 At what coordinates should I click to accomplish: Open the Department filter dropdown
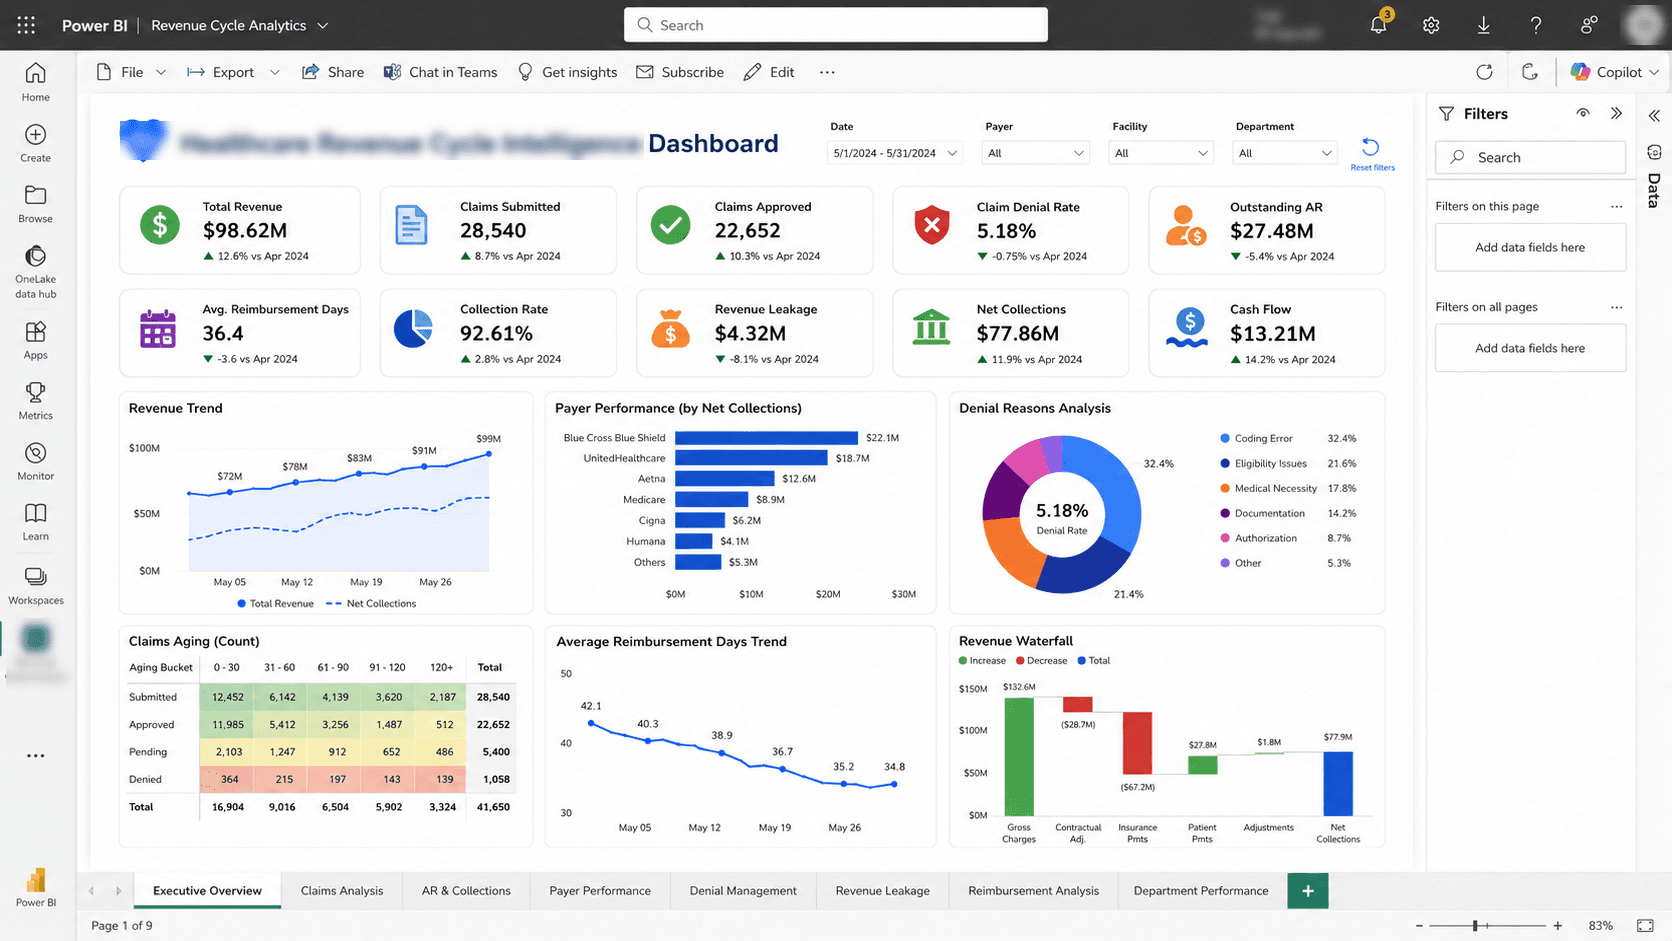[x=1286, y=153]
